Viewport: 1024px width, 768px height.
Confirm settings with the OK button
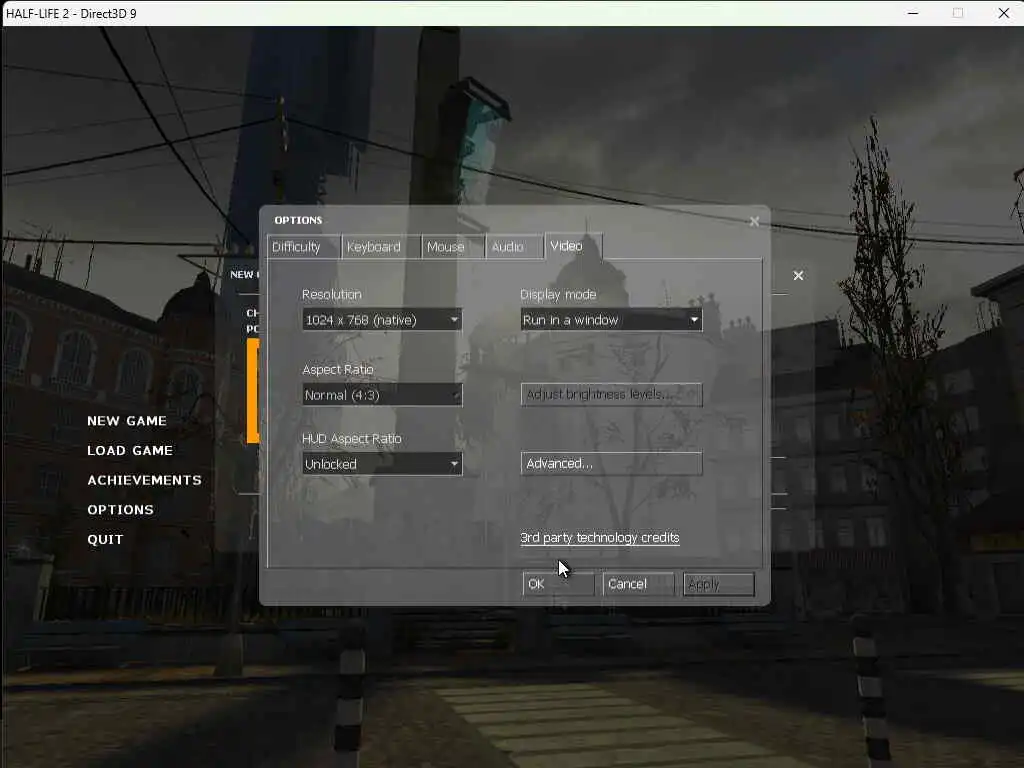(x=558, y=584)
